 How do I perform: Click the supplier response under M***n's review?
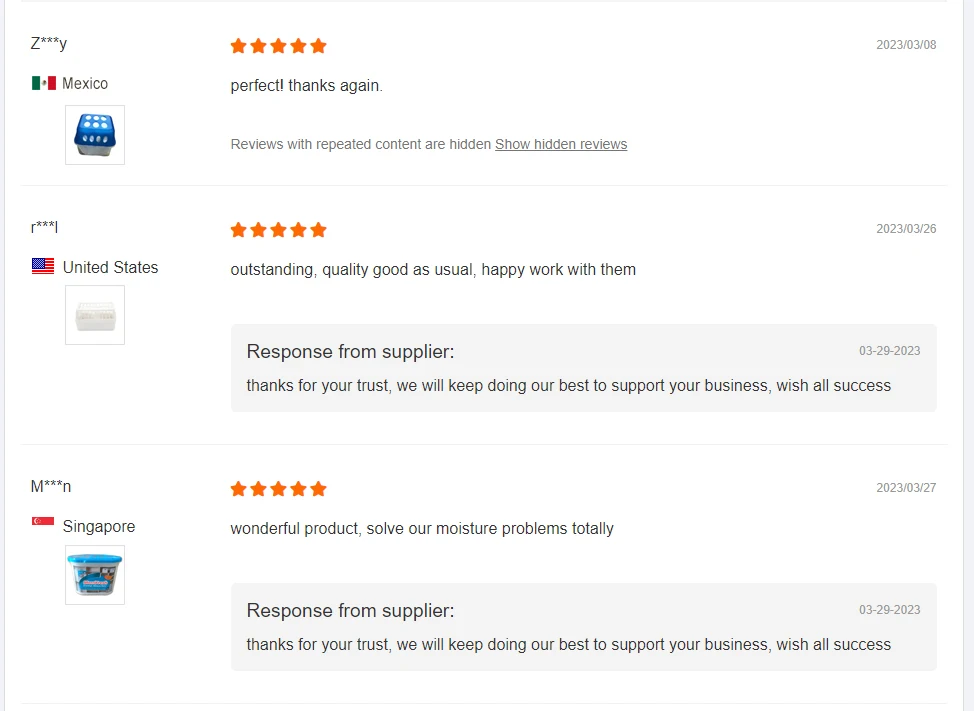(568, 644)
